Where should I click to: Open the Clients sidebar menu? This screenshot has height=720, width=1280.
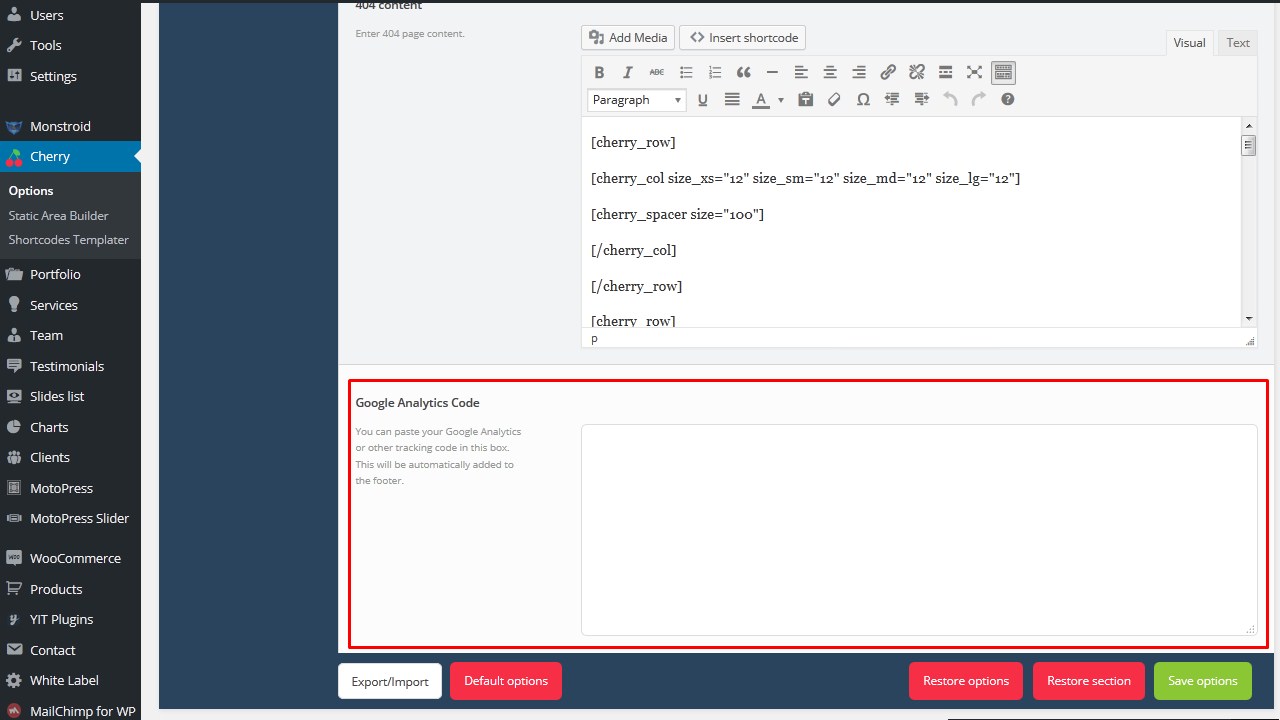tap(70, 457)
